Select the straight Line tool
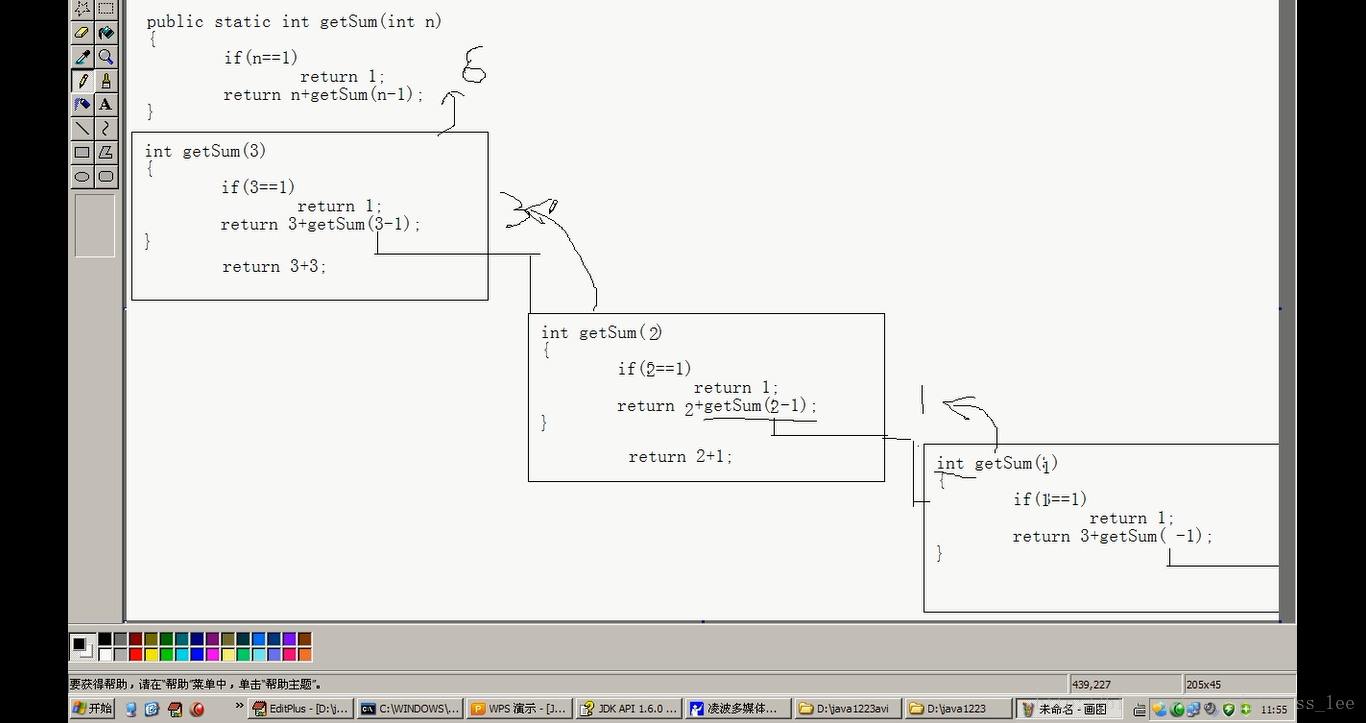Image resolution: width=1366 pixels, height=723 pixels. click(x=82, y=128)
